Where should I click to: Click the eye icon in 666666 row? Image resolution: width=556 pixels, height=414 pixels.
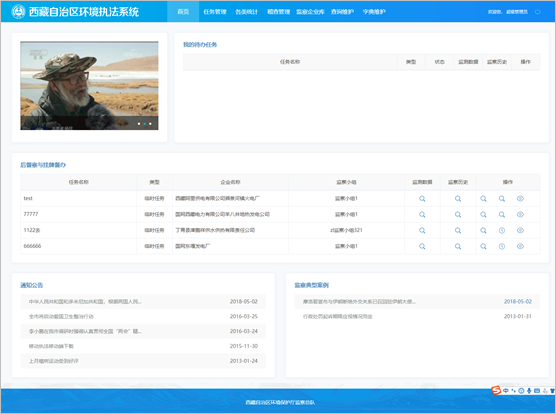click(520, 246)
